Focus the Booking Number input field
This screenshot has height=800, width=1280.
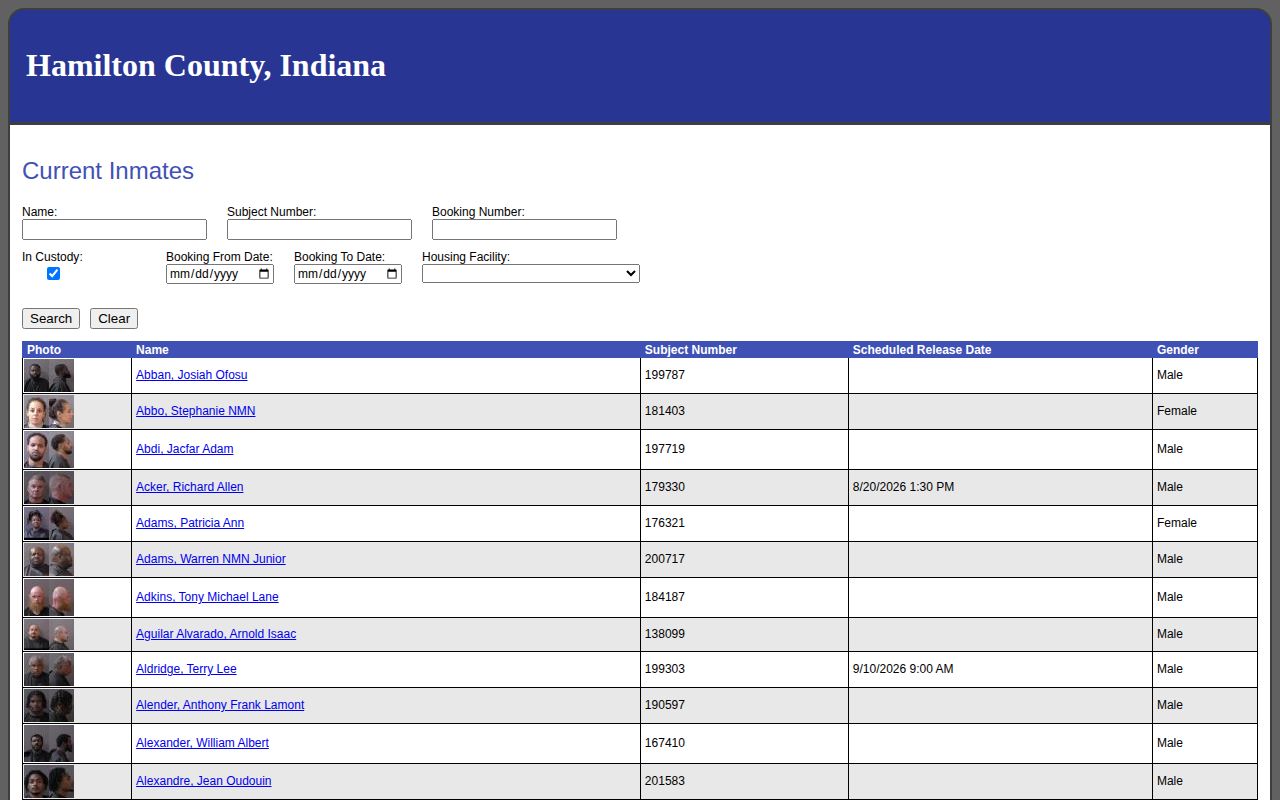(x=524, y=230)
